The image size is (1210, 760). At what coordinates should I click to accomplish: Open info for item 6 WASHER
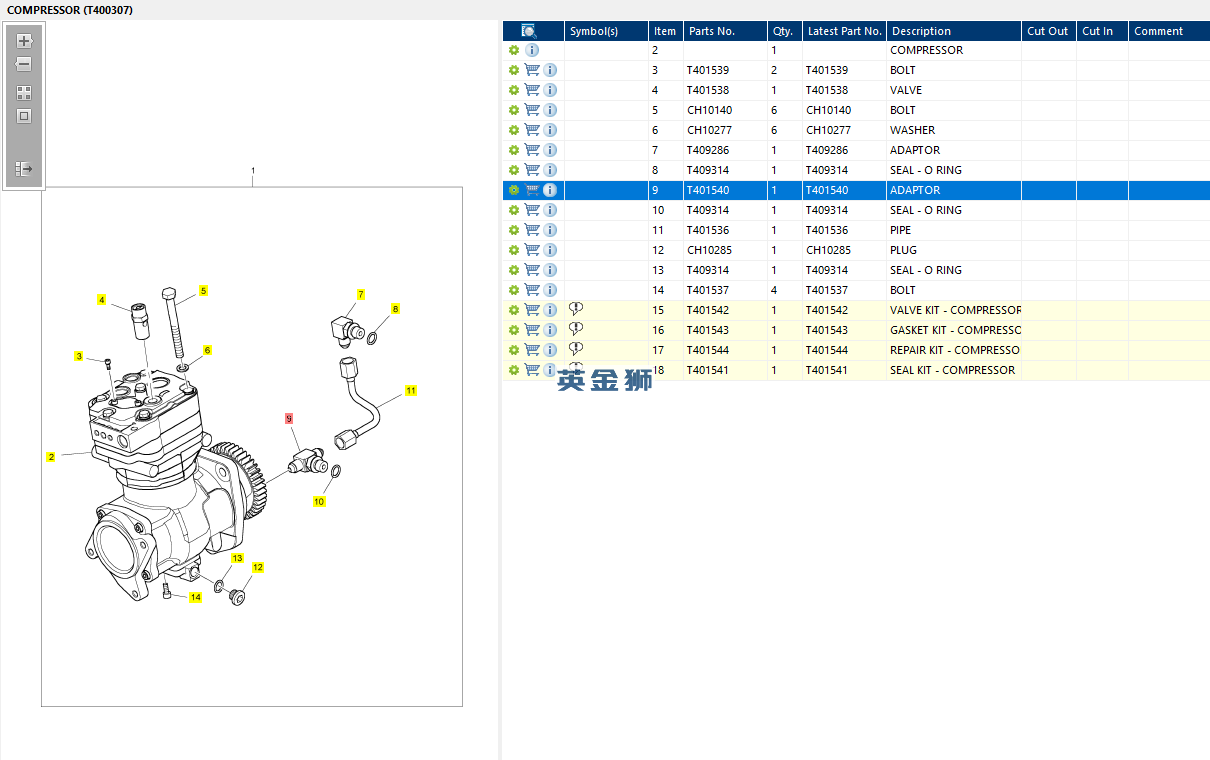550,130
